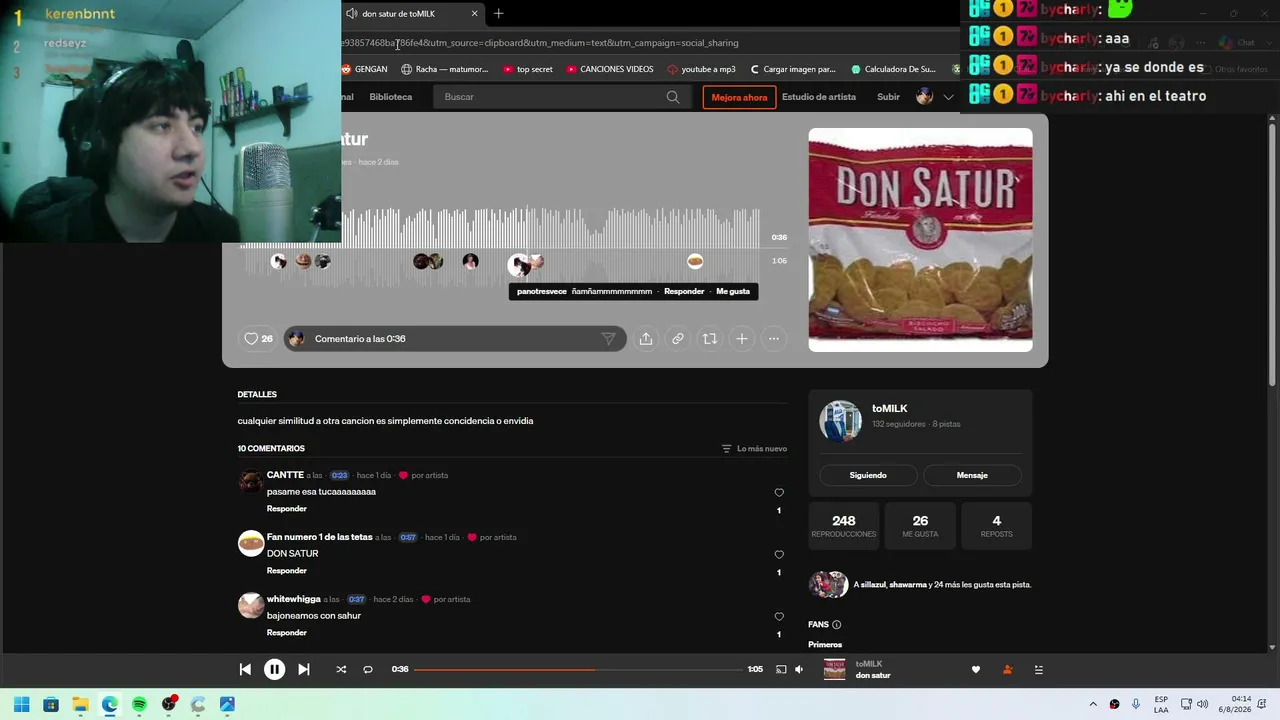Reply to Fan numero 1 de las tetas
The image size is (1280, 720).
pos(287,571)
